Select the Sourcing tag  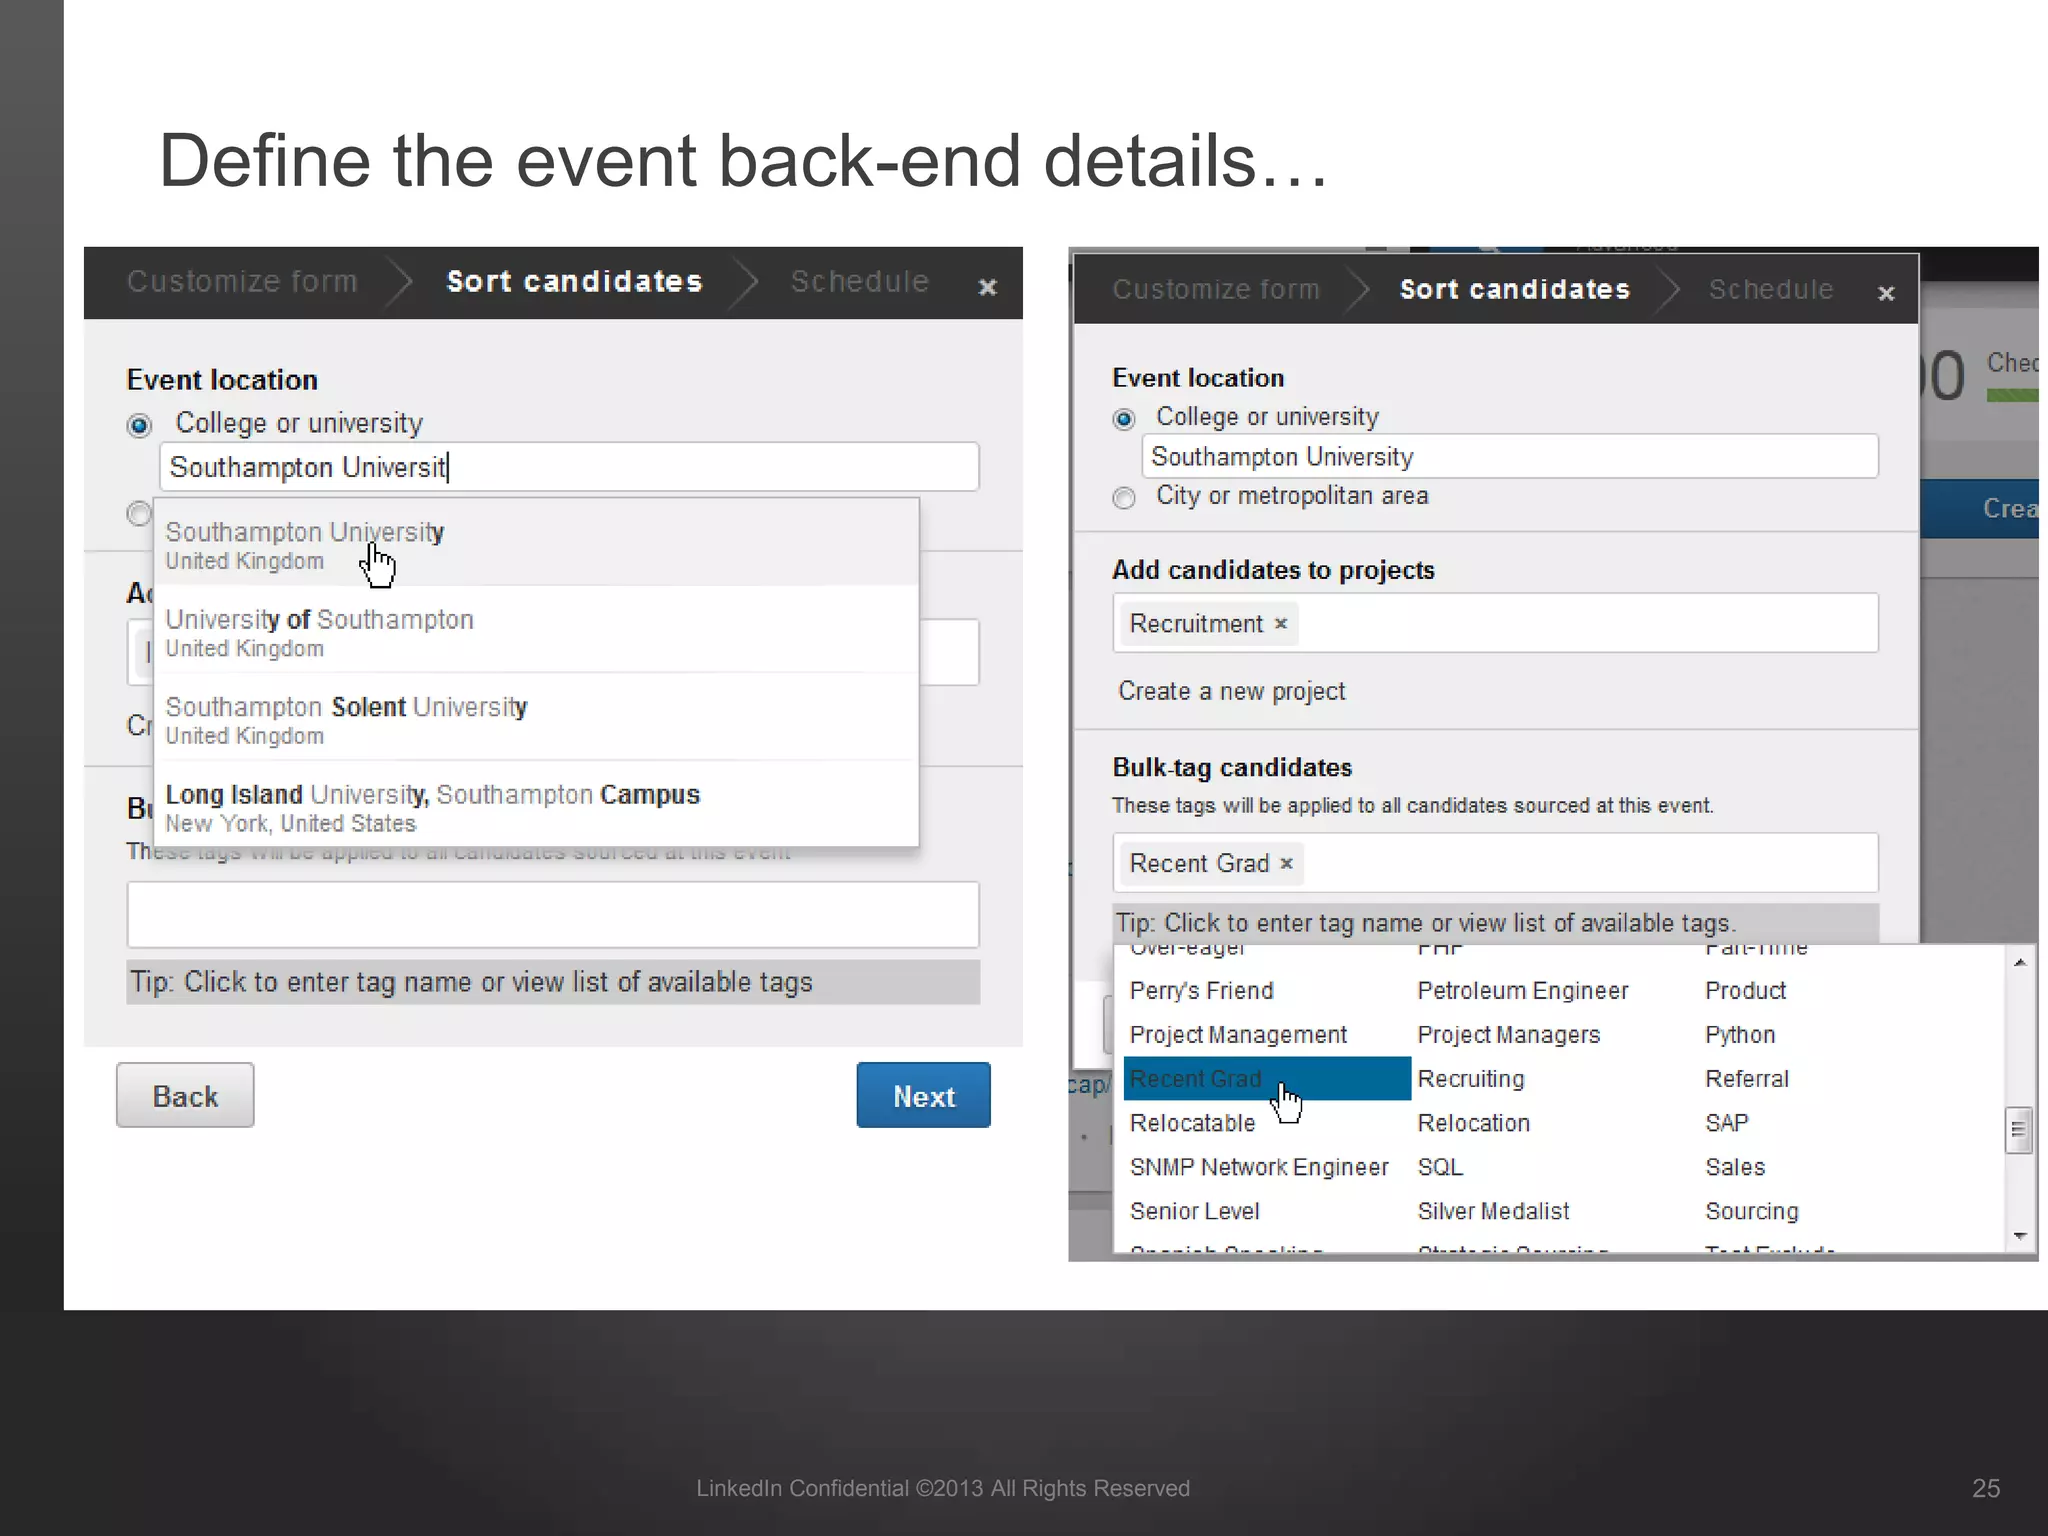pos(1752,1211)
